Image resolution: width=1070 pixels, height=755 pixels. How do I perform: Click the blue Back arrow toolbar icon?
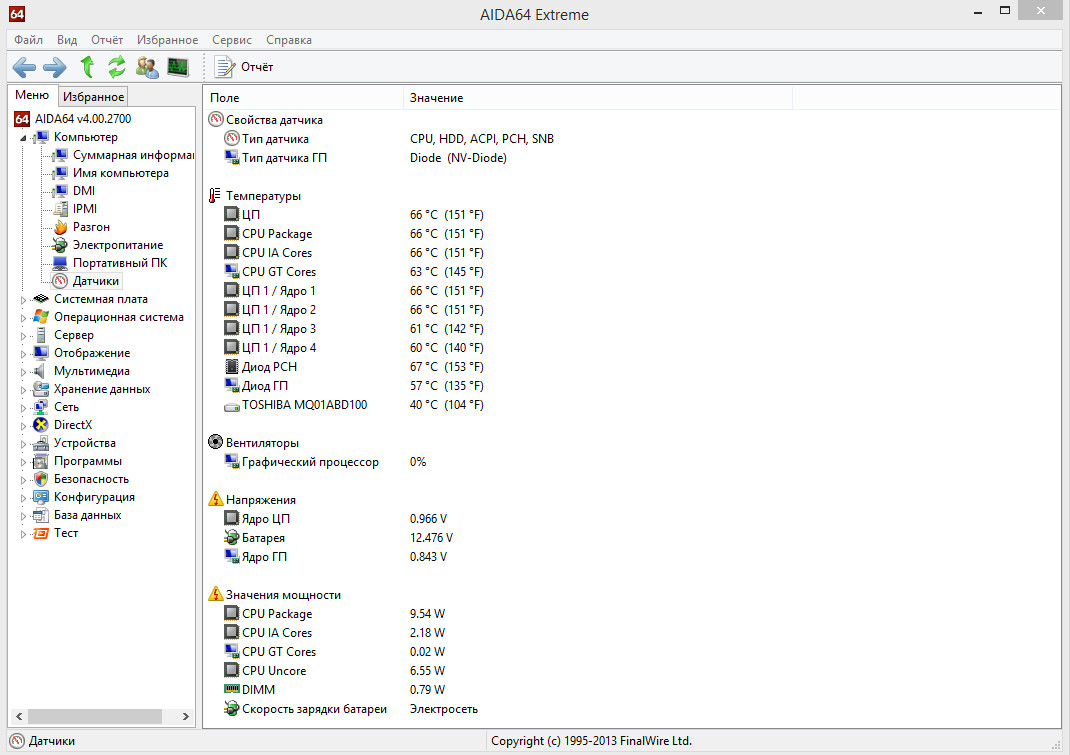pyautogui.click(x=24, y=67)
